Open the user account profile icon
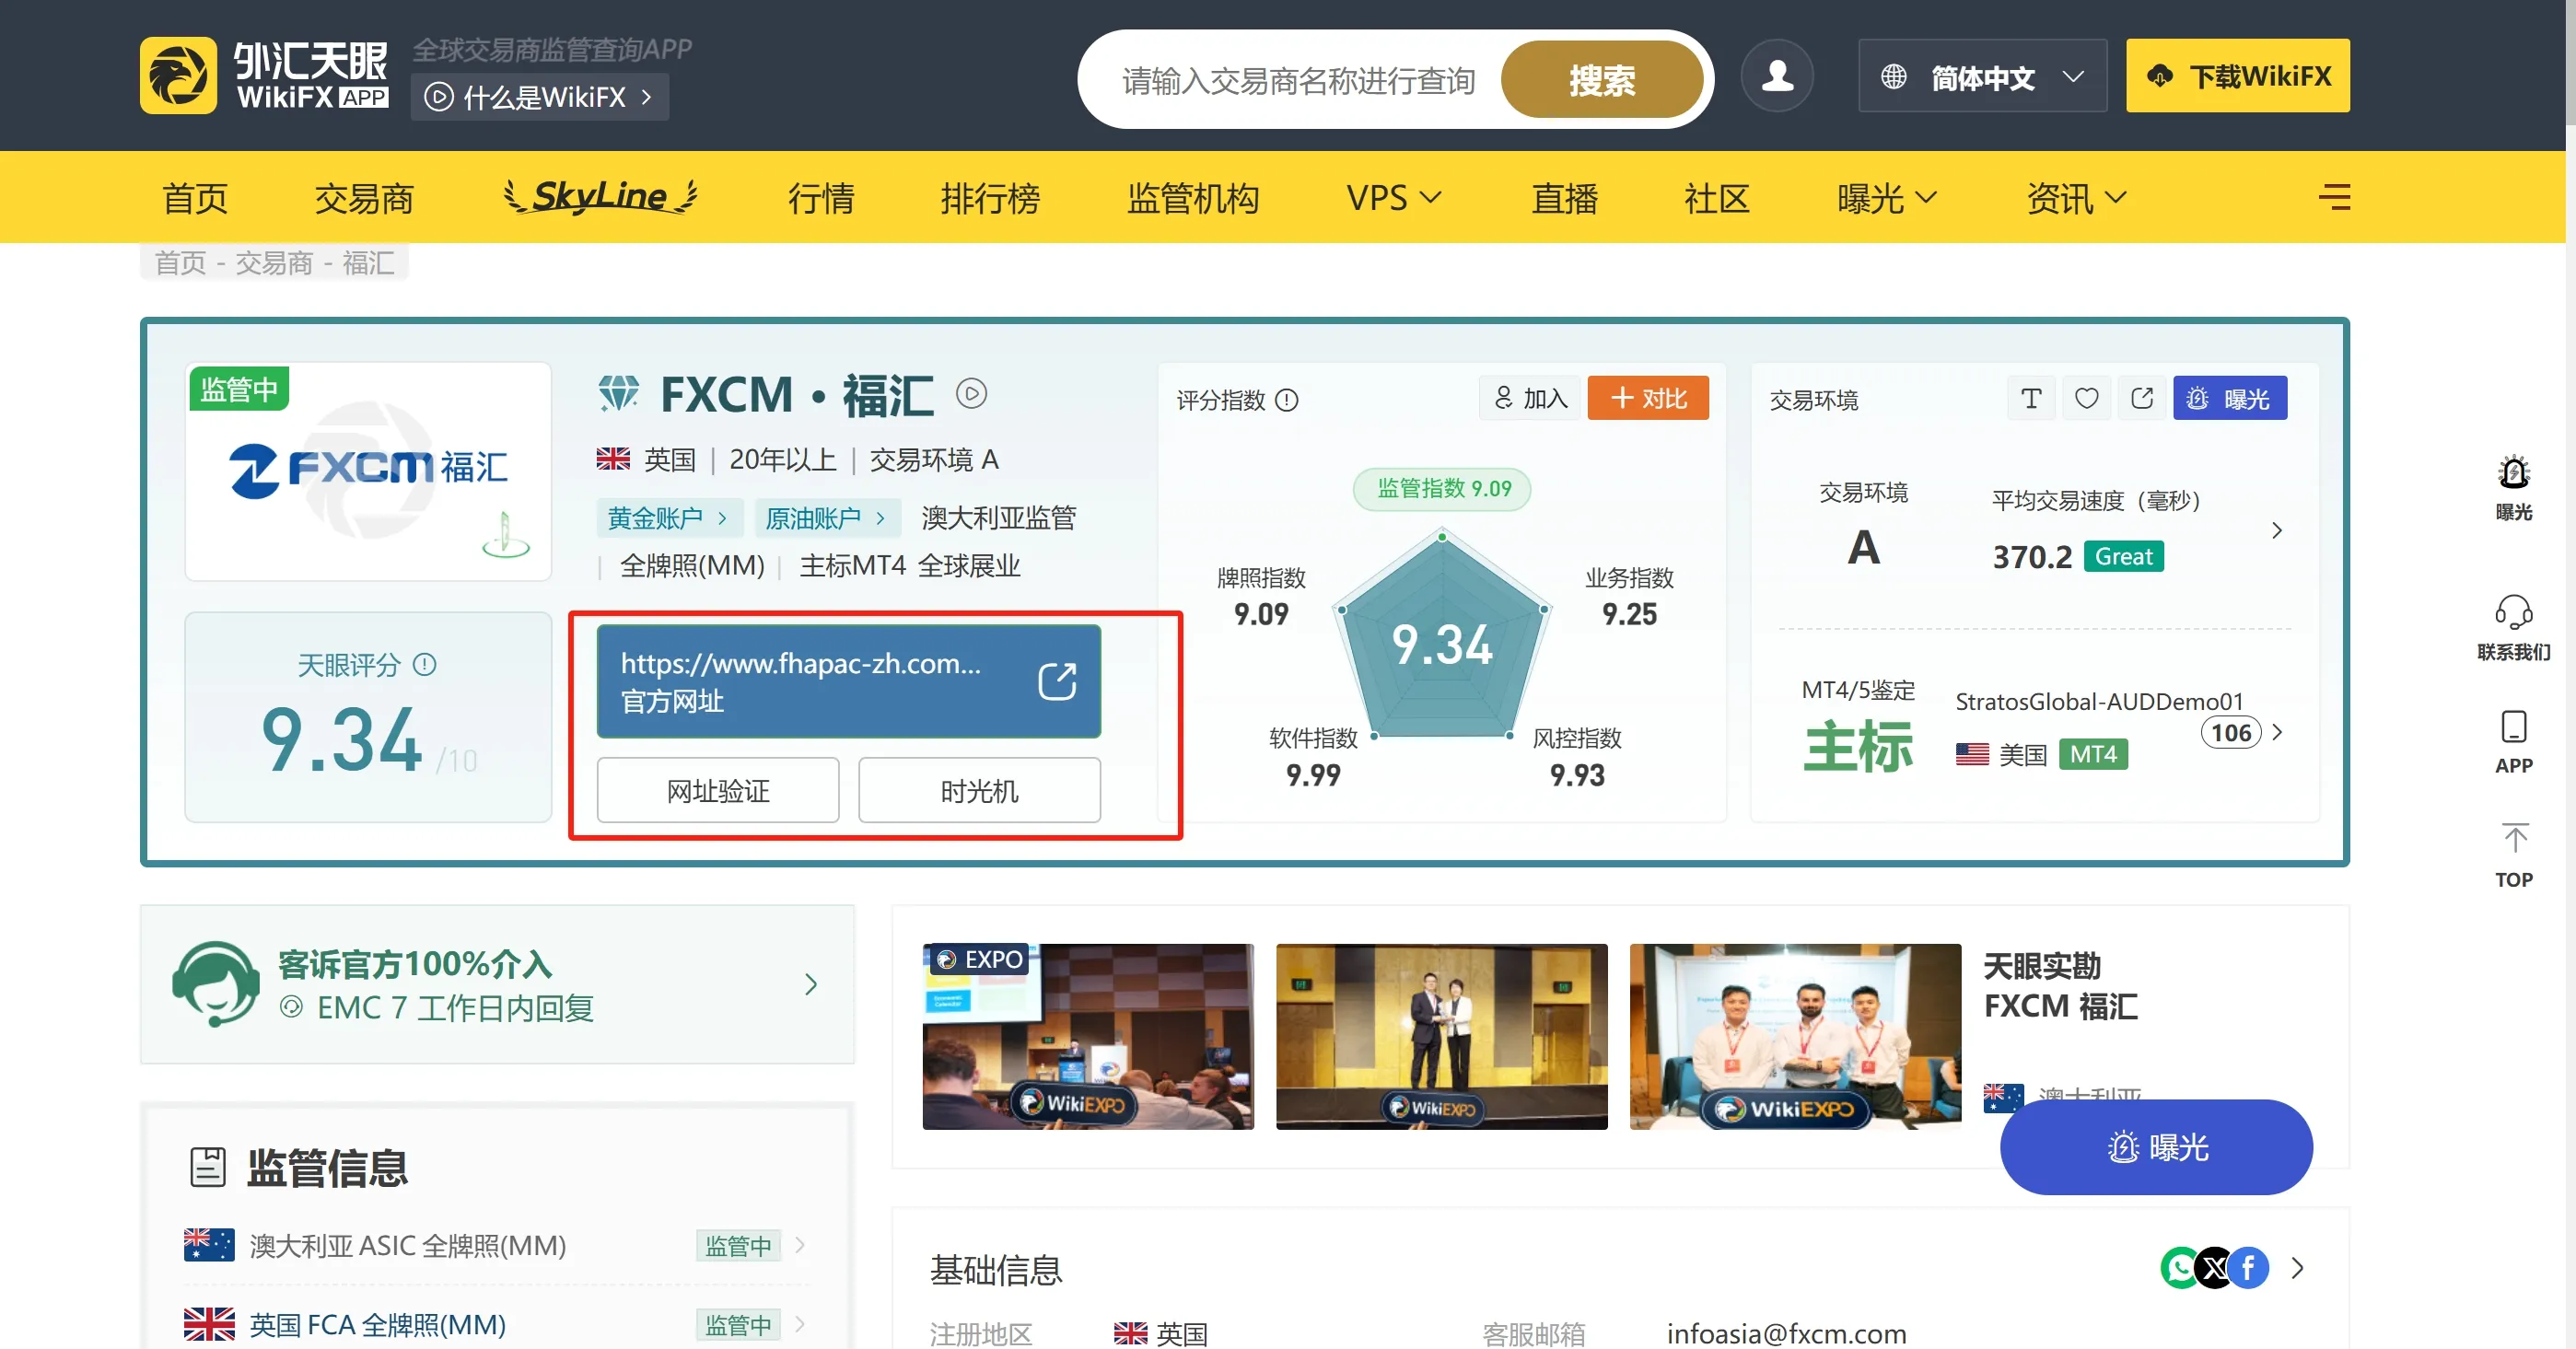 (x=1777, y=76)
